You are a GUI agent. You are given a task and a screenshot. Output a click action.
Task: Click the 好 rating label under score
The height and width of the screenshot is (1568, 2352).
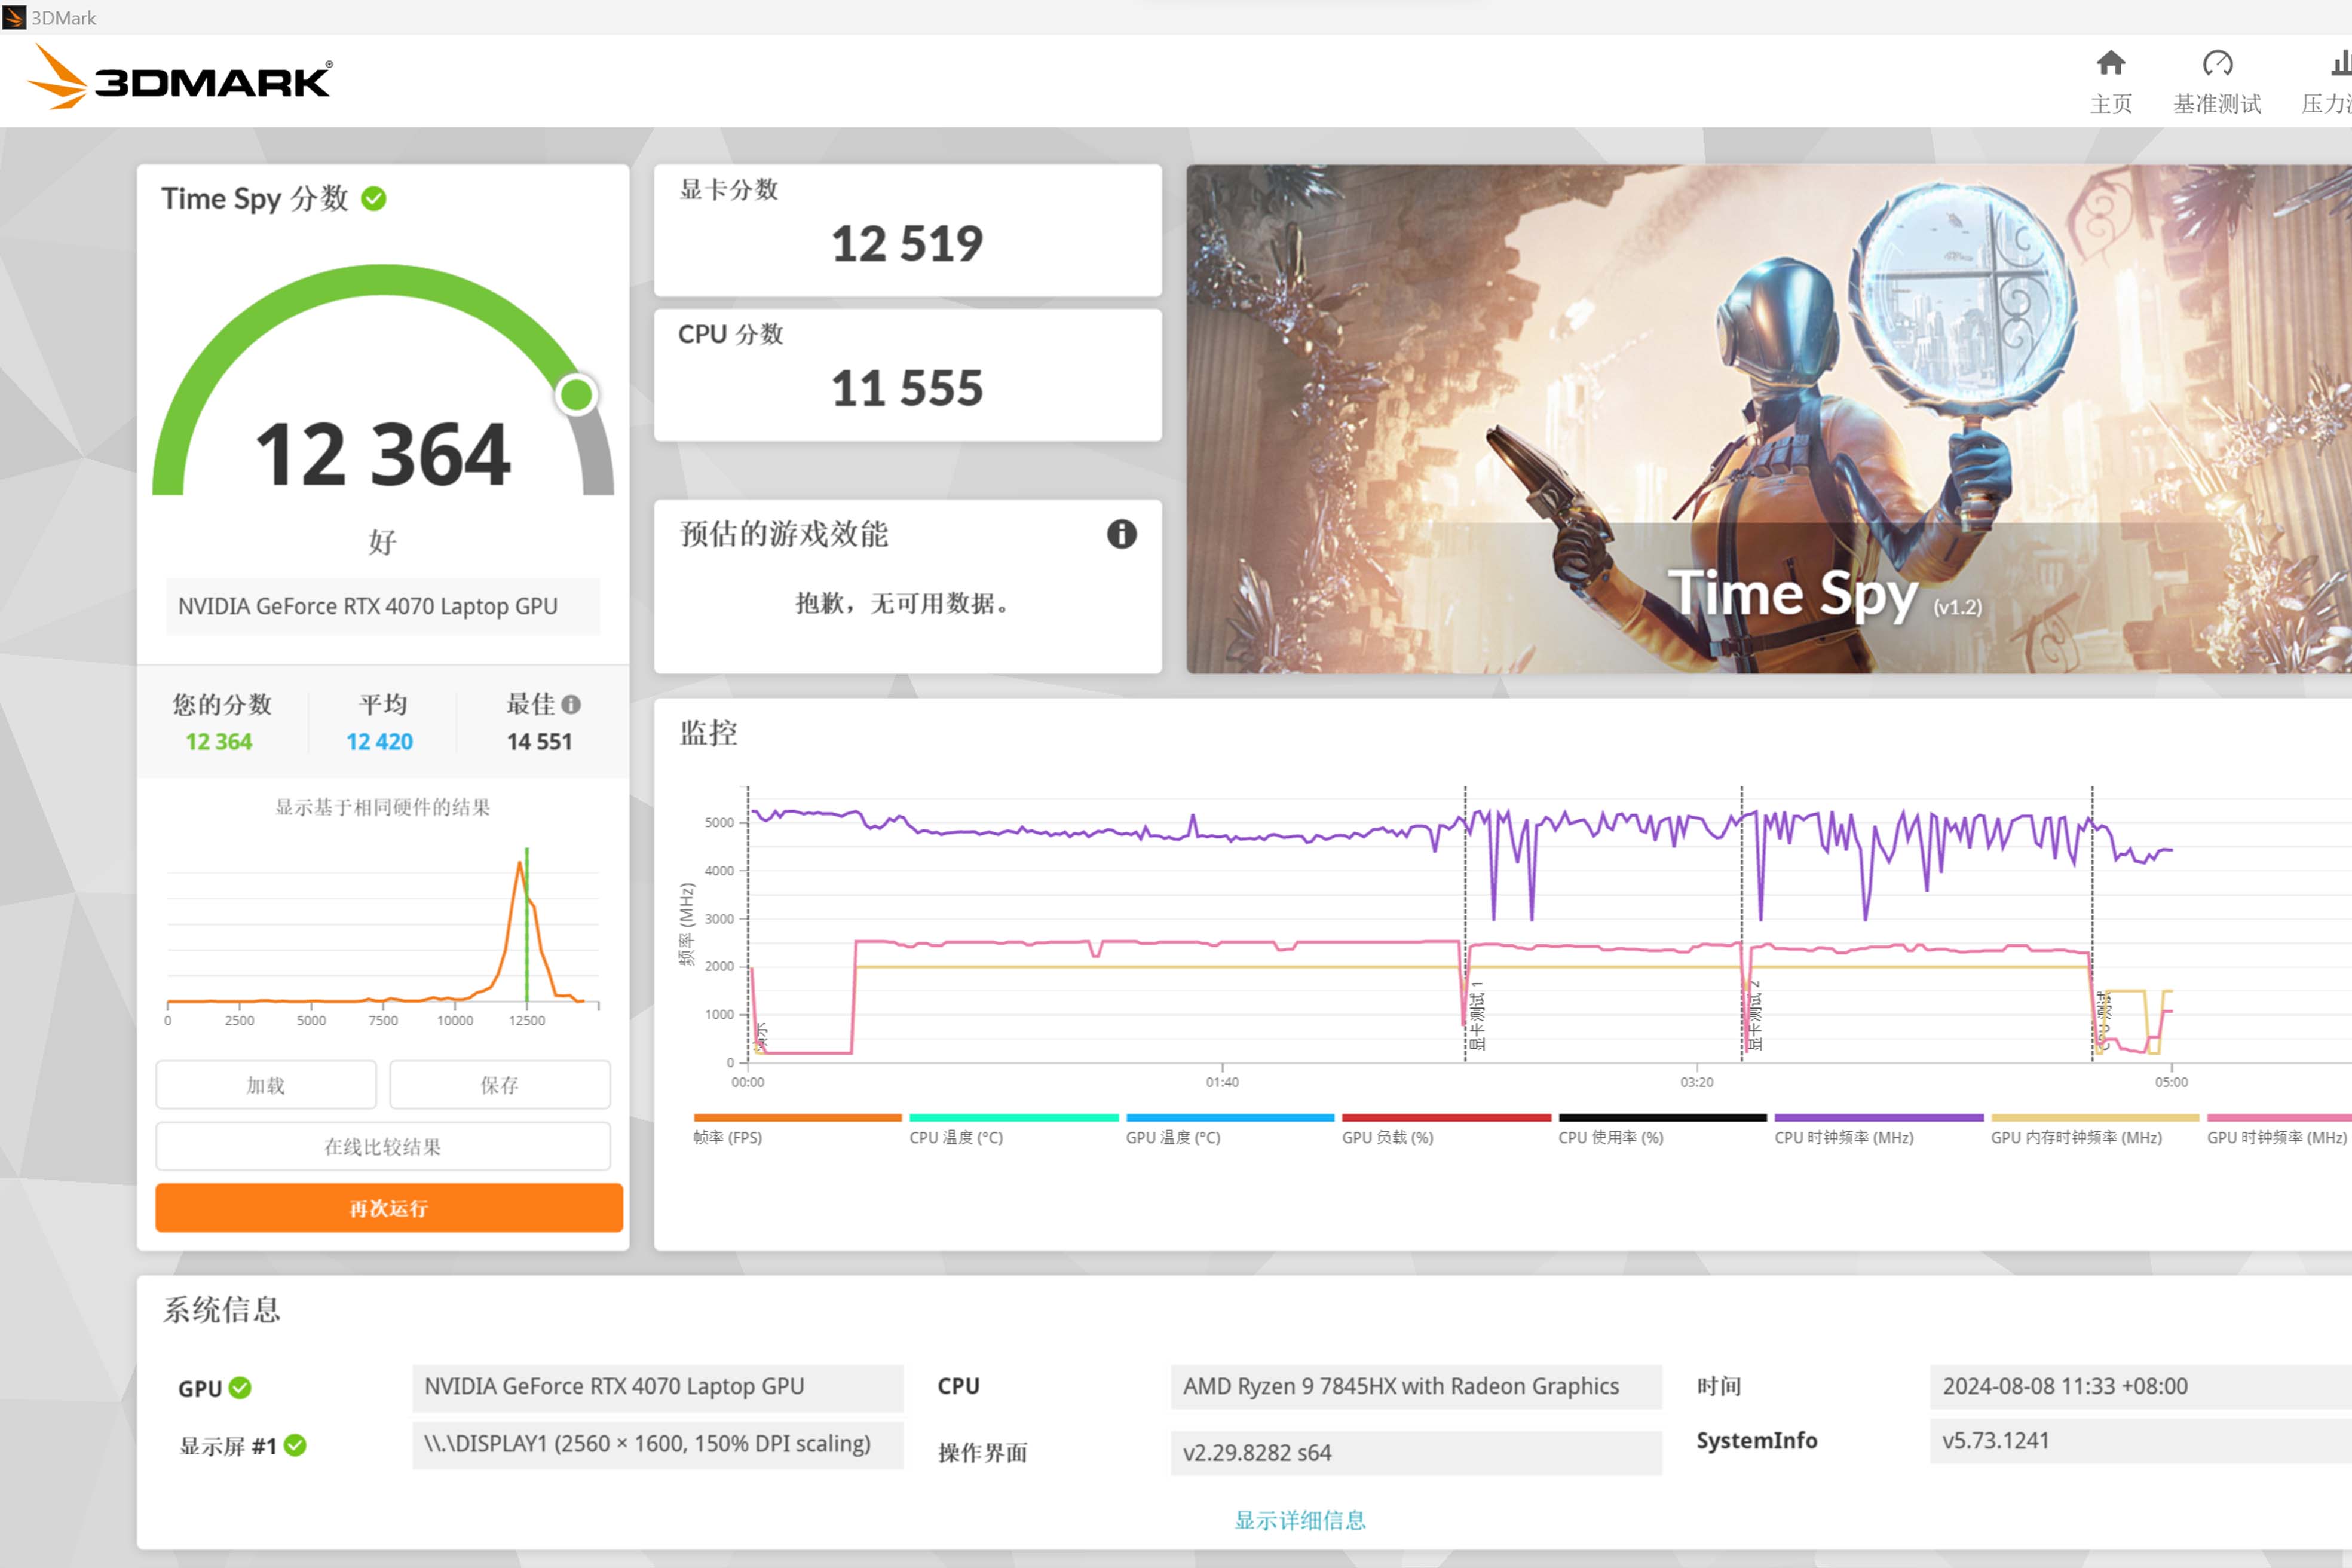click(383, 542)
